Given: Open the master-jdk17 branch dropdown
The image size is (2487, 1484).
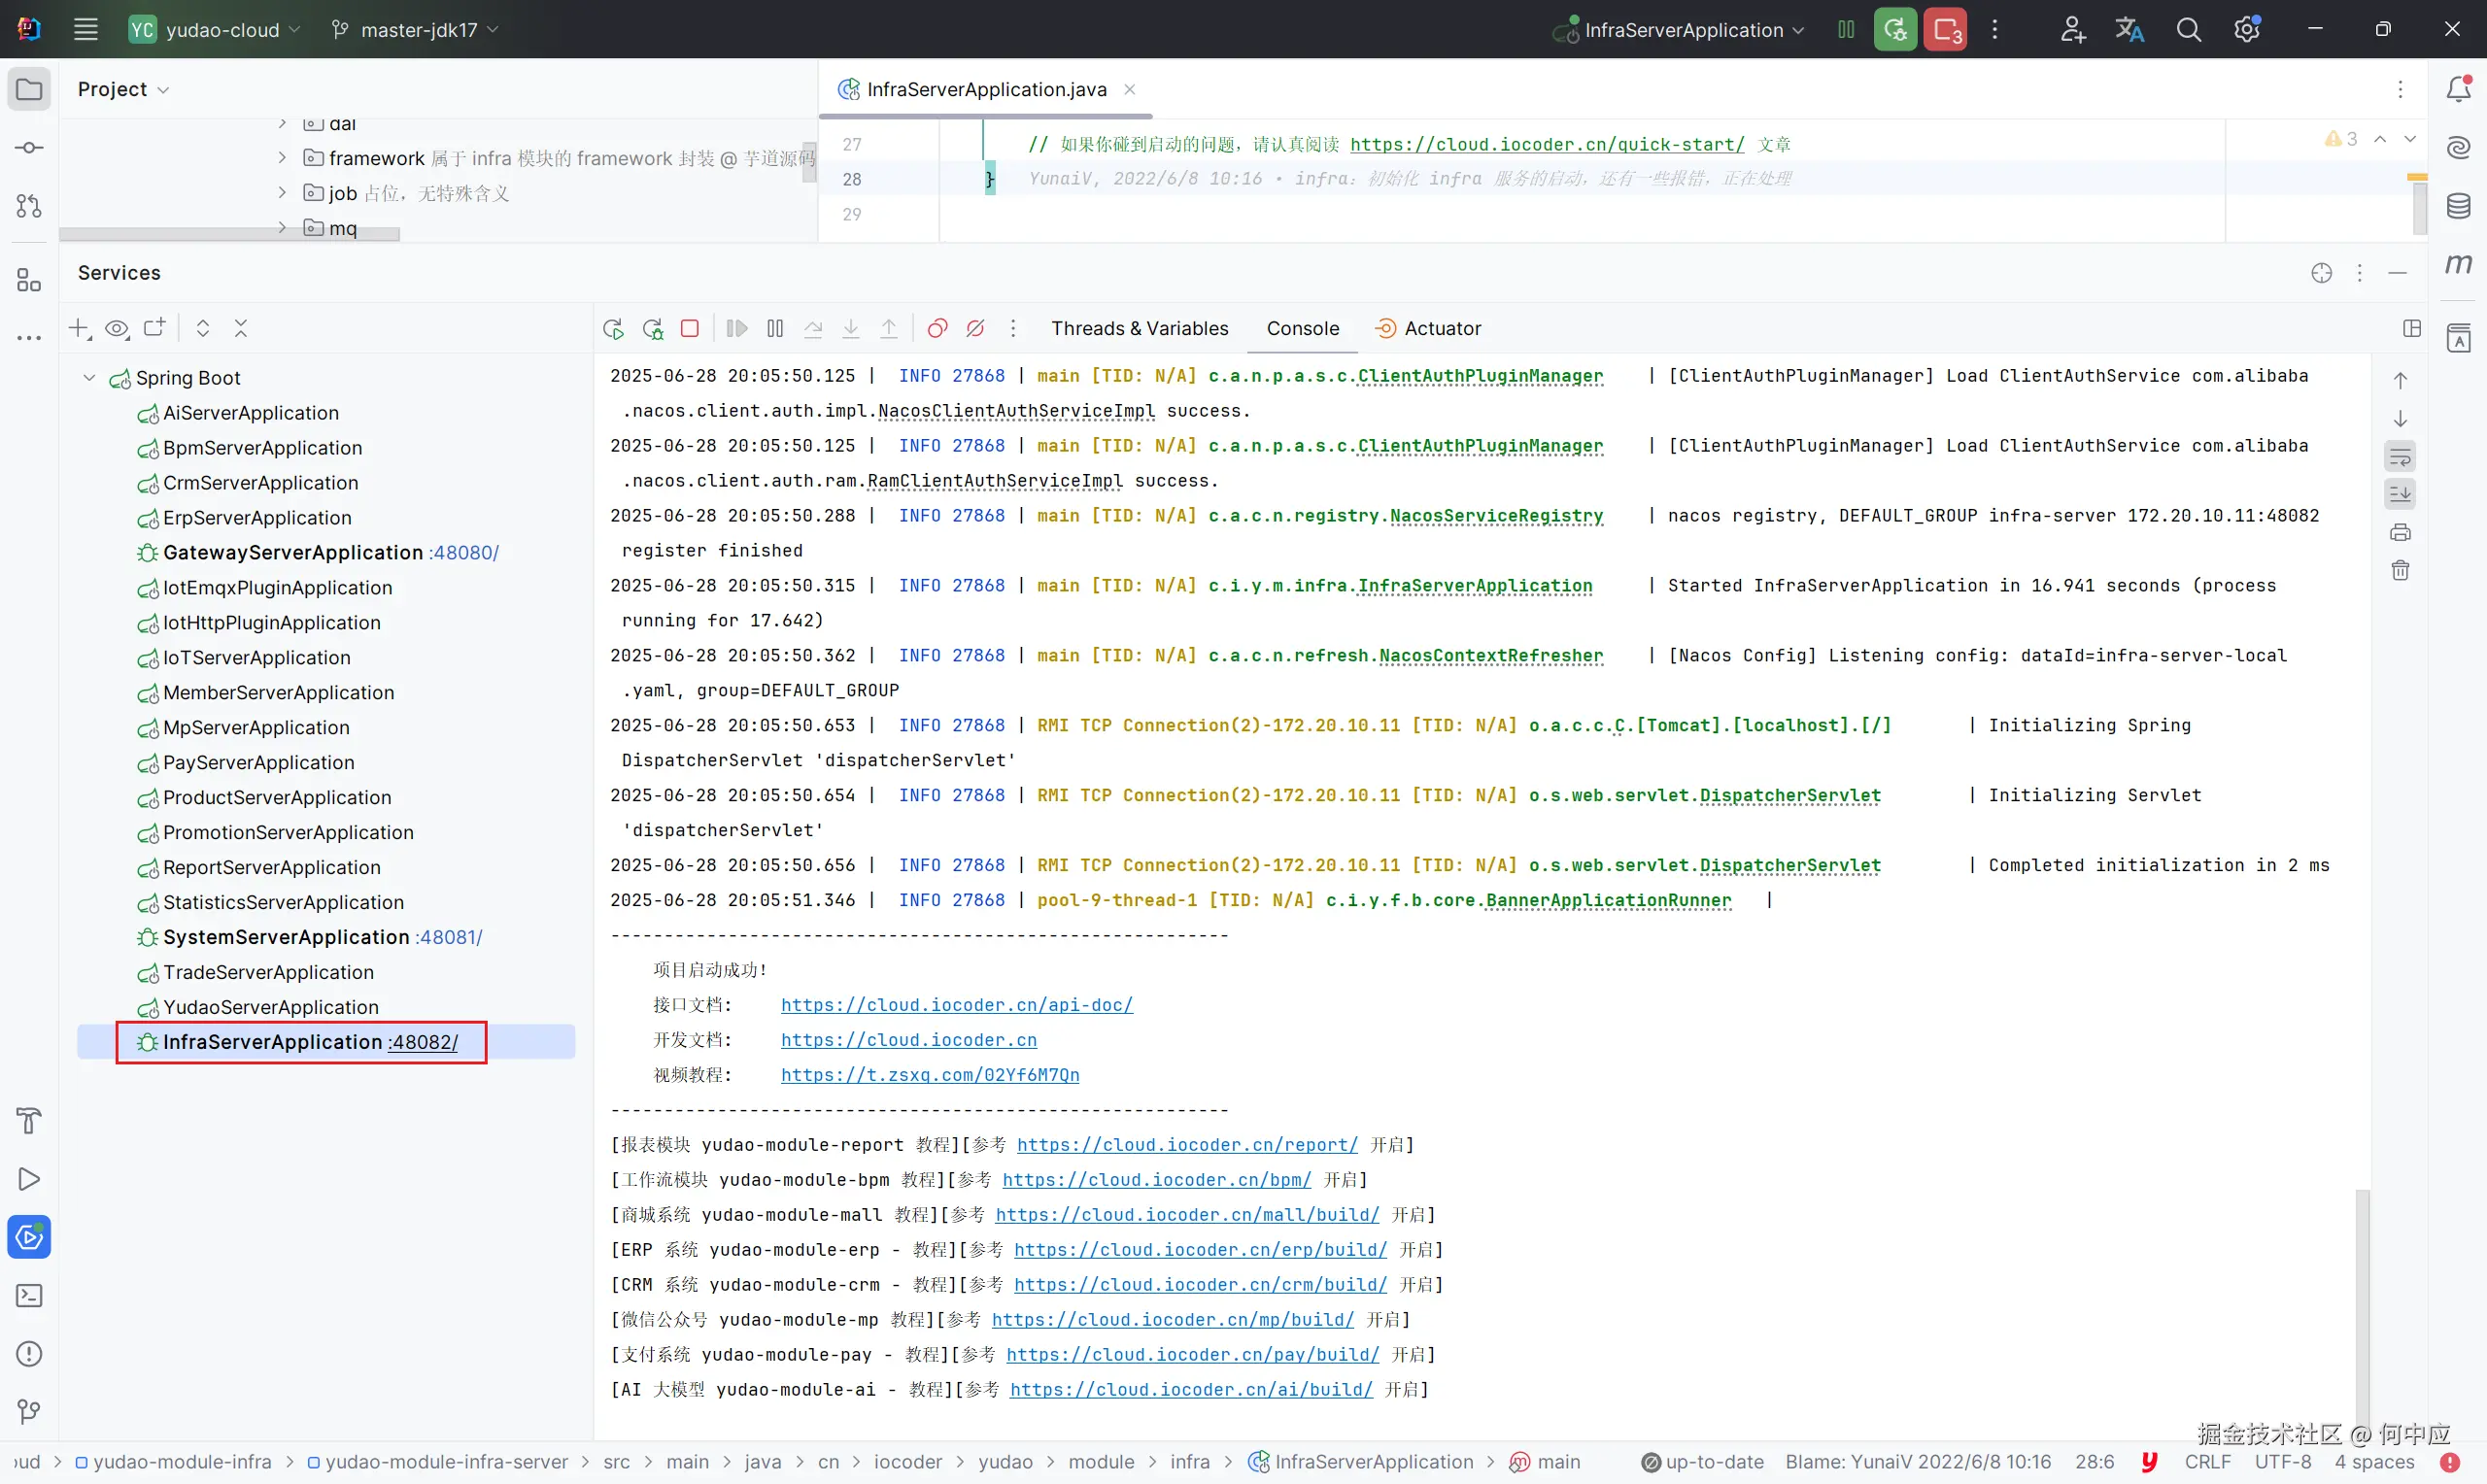Looking at the screenshot, I should 416,30.
